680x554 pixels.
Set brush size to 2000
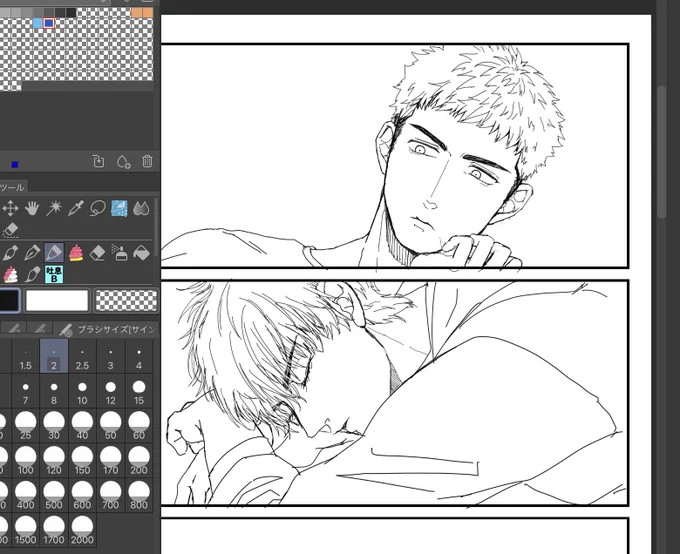point(82,530)
